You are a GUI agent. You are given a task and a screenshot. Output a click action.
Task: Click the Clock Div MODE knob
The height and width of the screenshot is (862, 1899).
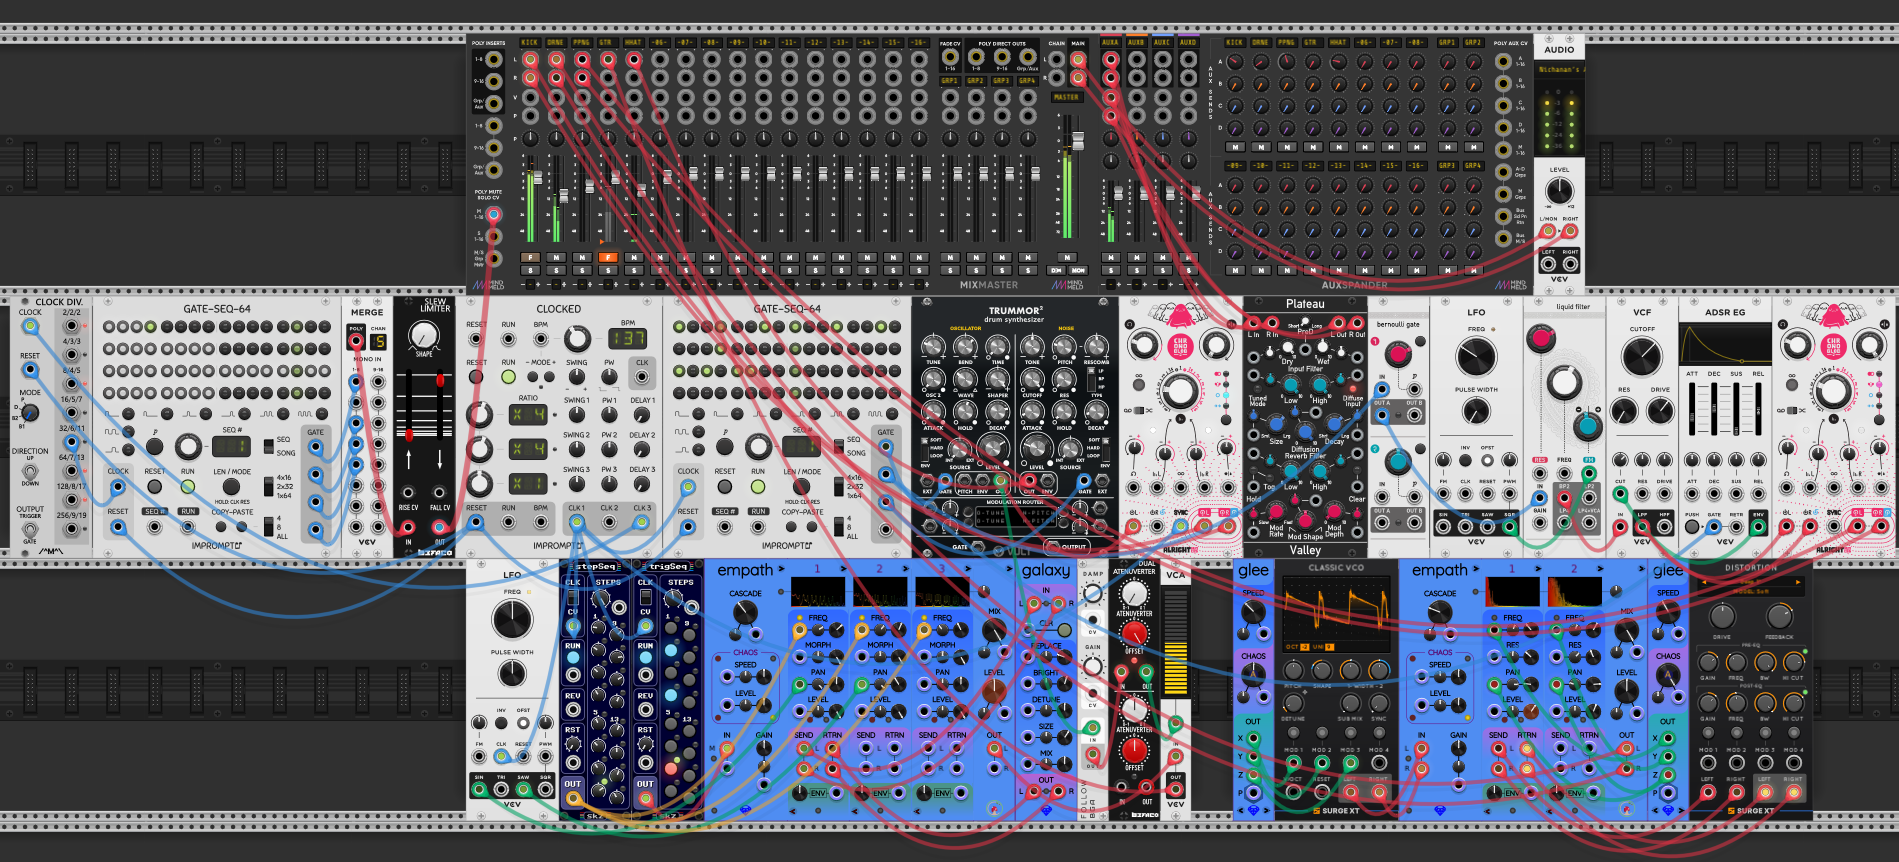30,412
